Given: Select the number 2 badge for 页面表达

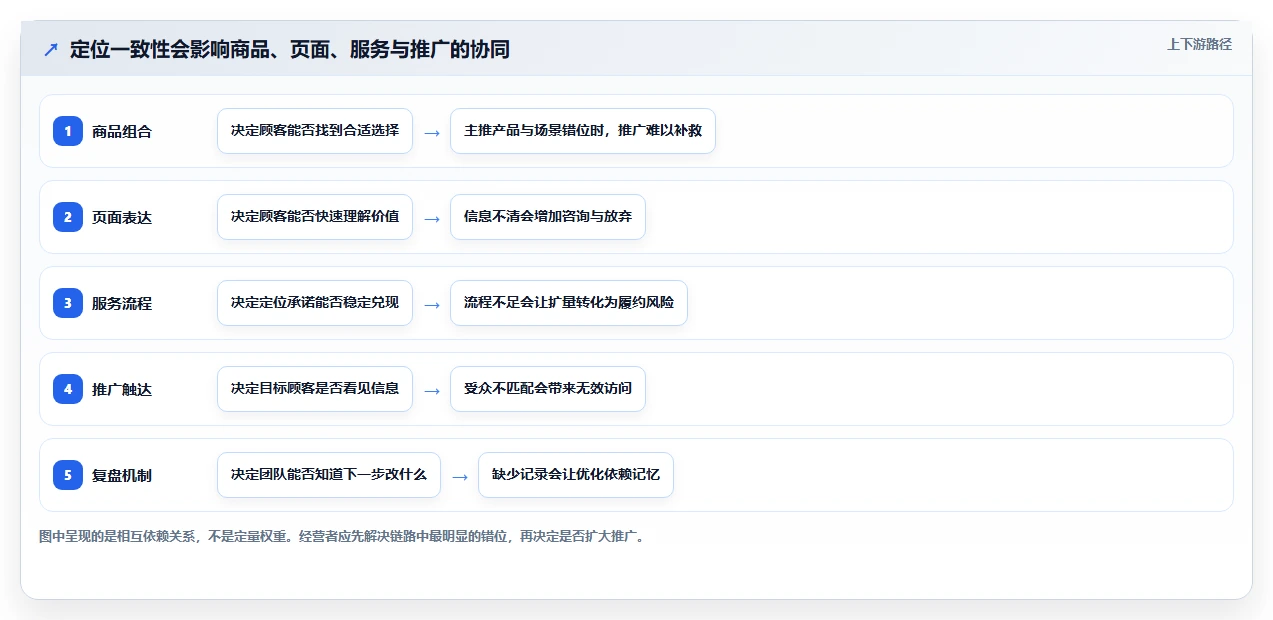Looking at the screenshot, I should tap(68, 216).
